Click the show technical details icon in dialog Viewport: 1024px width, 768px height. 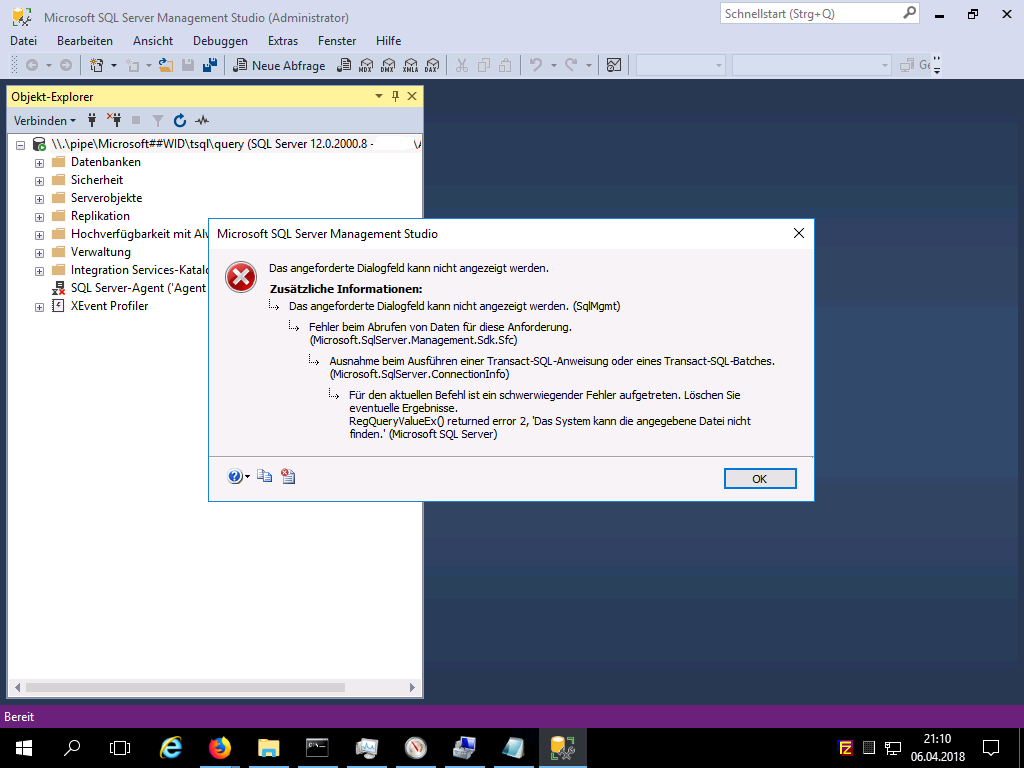288,477
